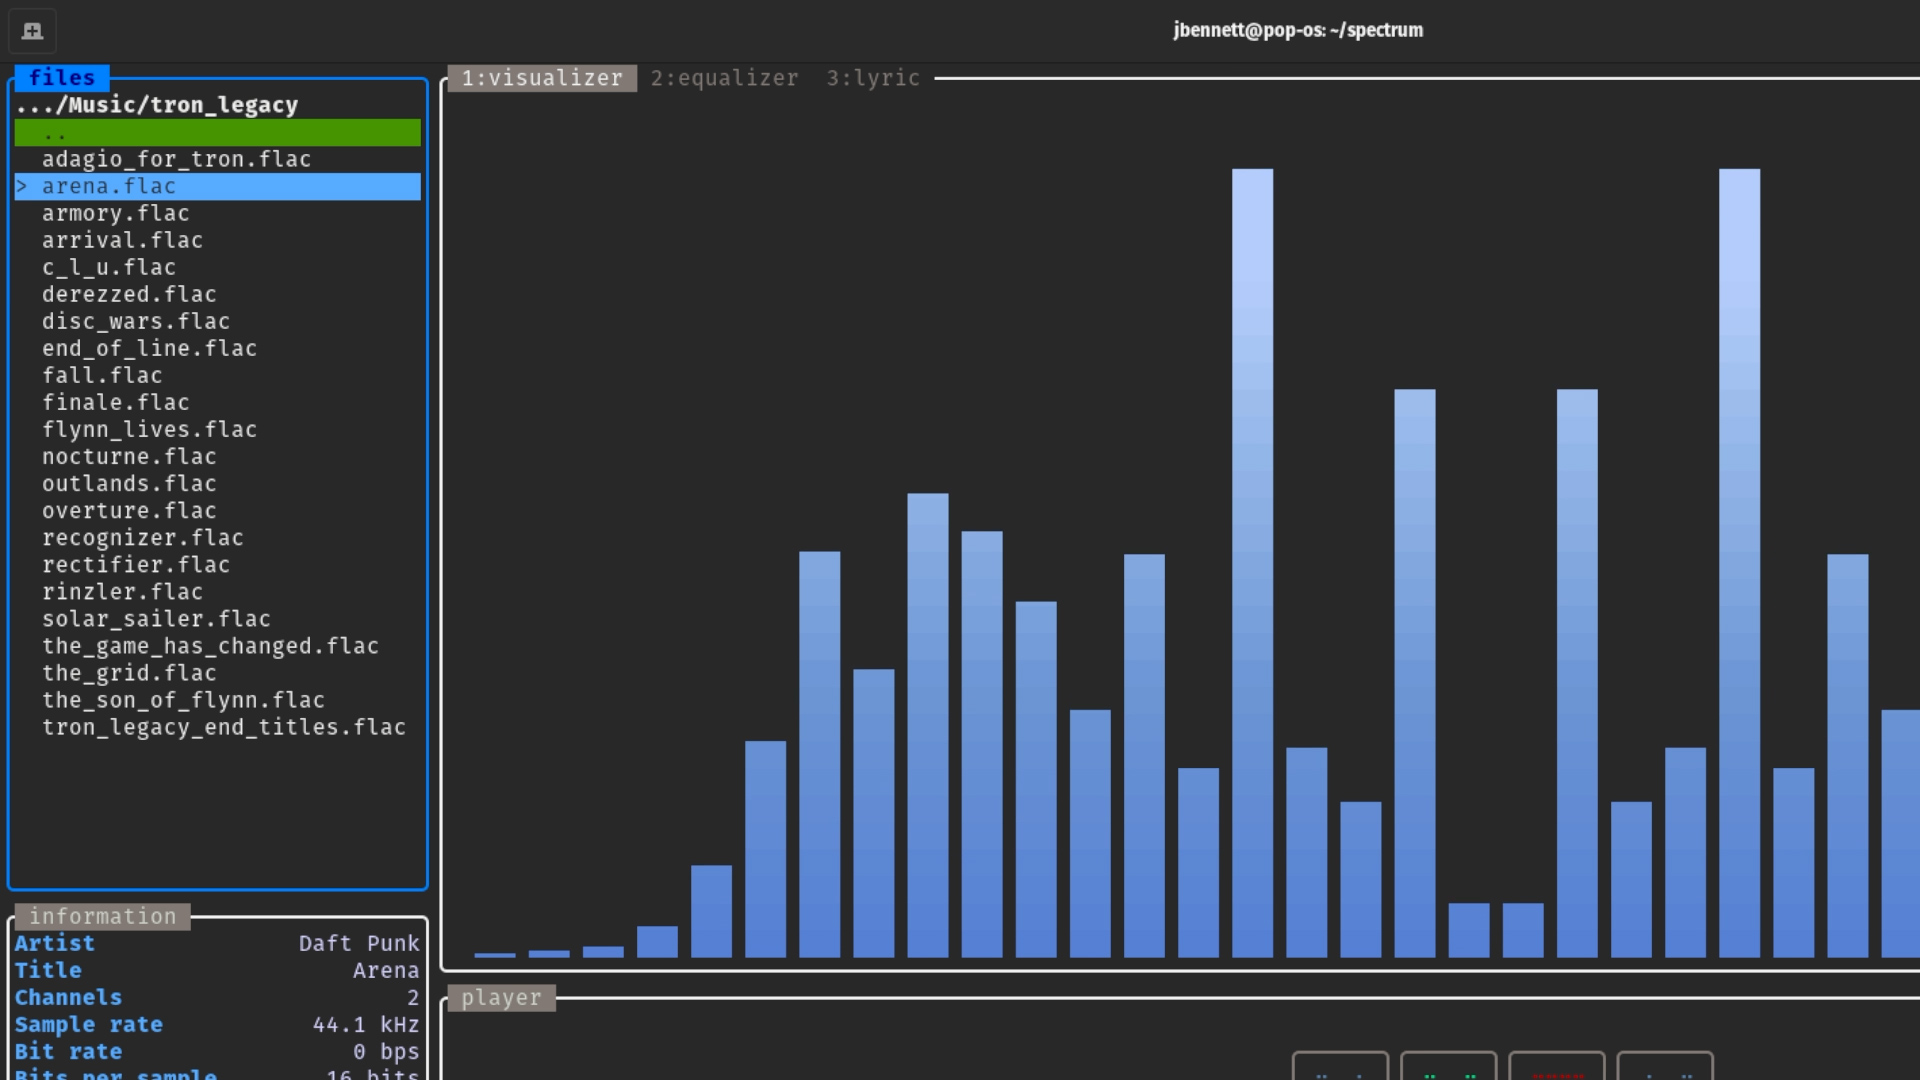Screen dimensions: 1920x1080
Task: Click the next track player button
Action: click(1665, 1068)
